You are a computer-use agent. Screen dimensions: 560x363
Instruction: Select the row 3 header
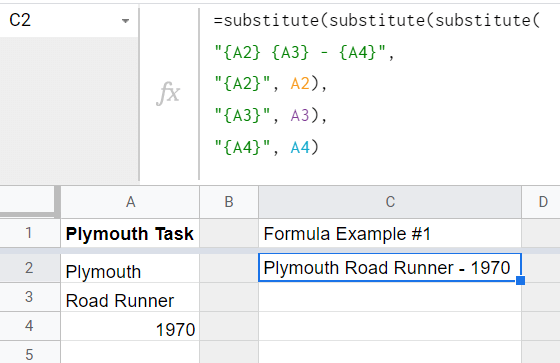tap(29, 297)
